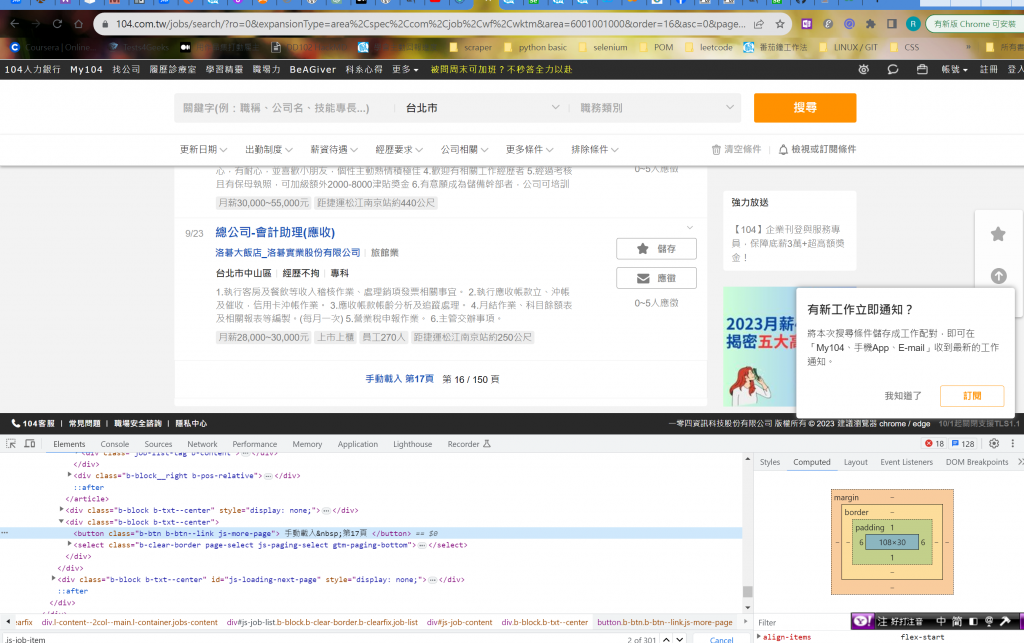This screenshot has width=1024, height=643.
Task: Switch to the Sources tab
Action: [x=158, y=444]
